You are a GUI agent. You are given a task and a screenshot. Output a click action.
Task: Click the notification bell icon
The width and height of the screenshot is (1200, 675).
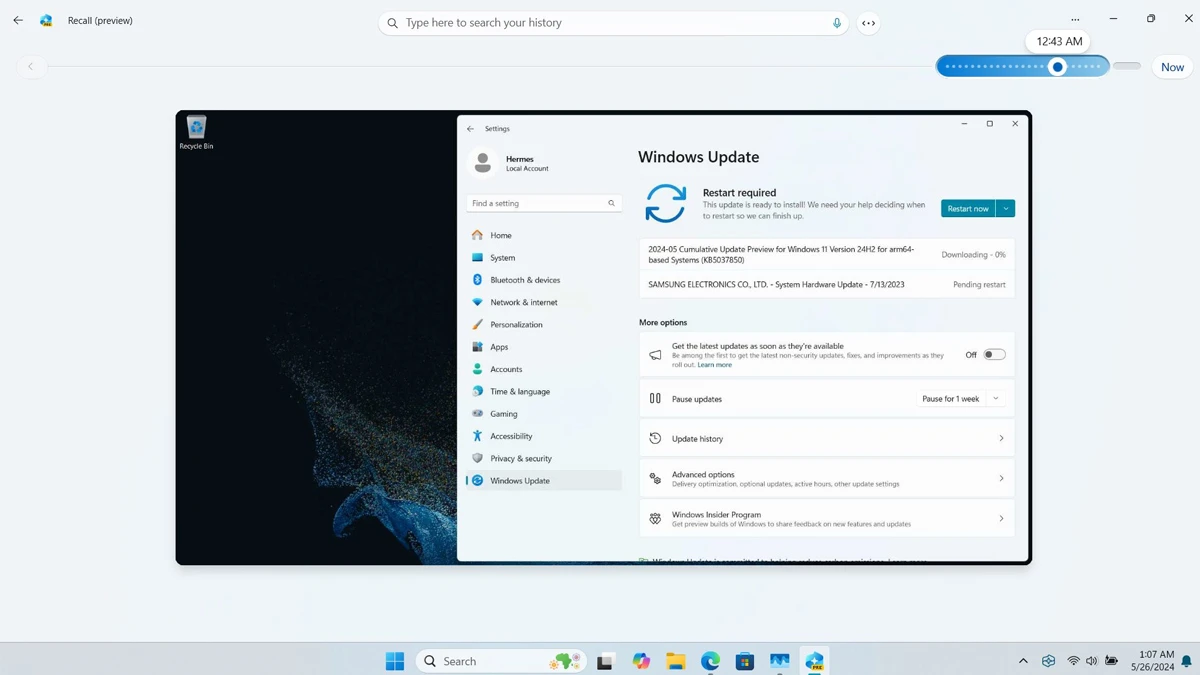click(x=1186, y=661)
